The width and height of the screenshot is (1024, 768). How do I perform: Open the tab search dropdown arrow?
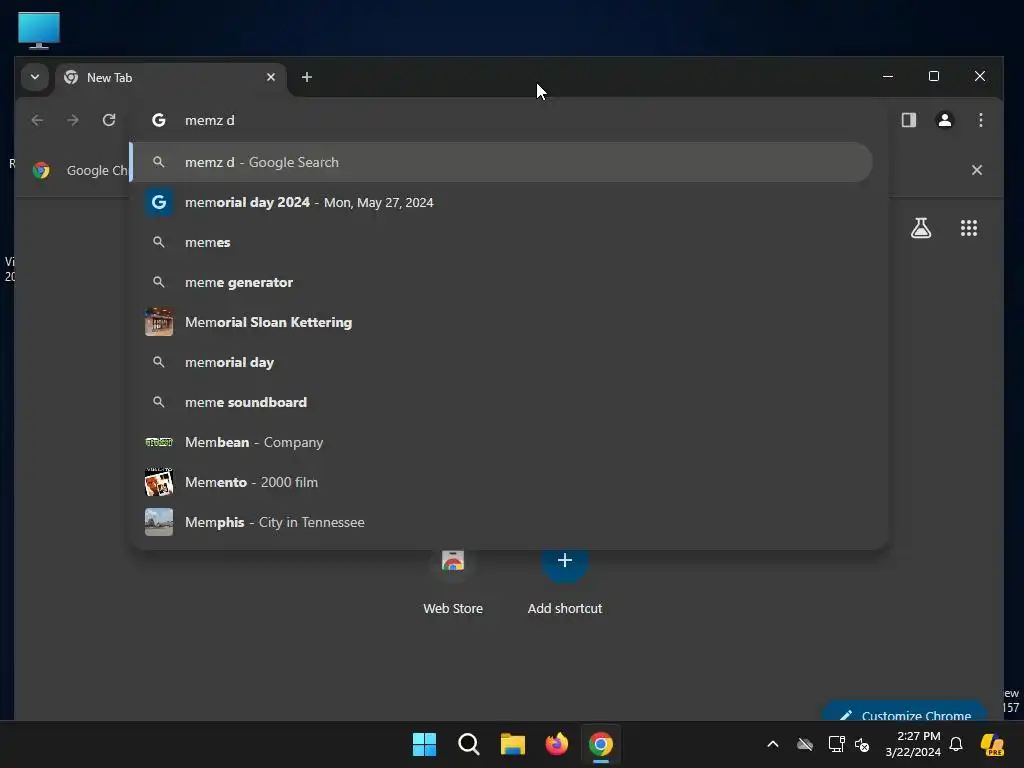(x=35, y=77)
